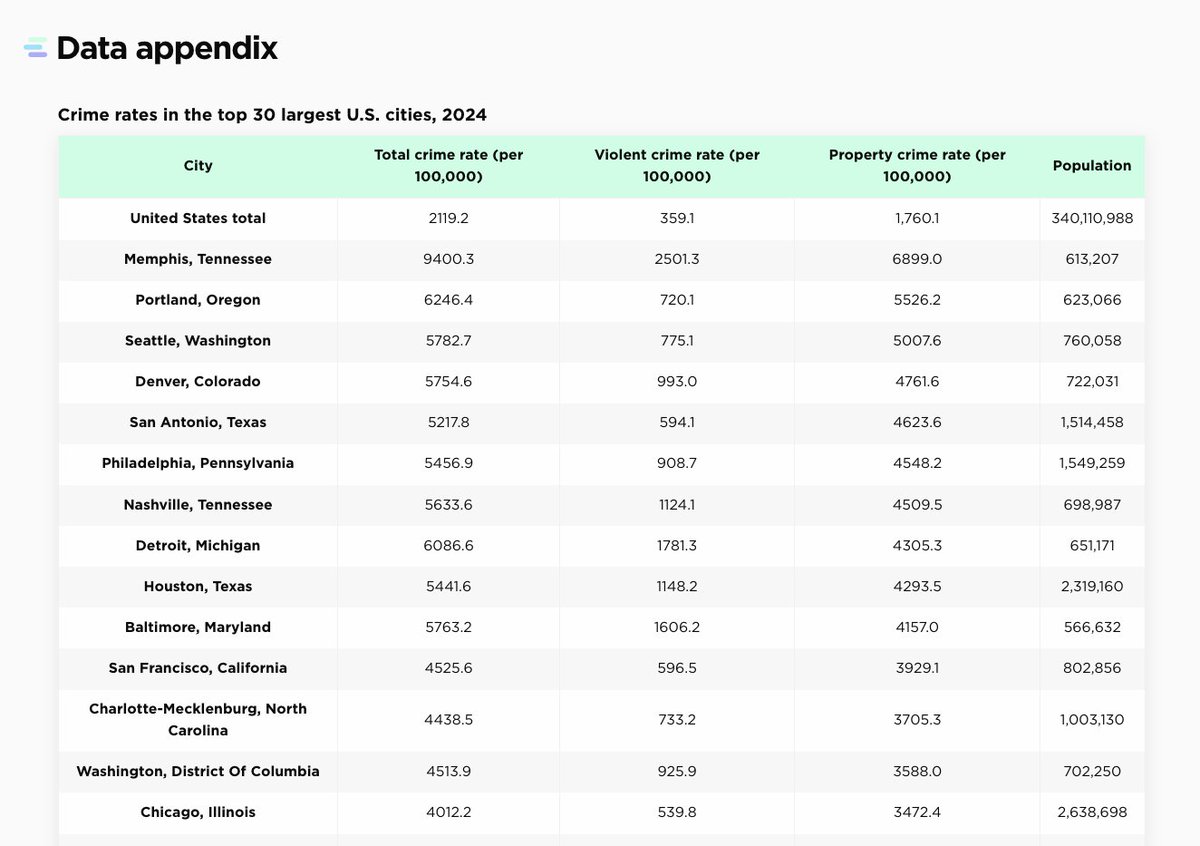The image size is (1200, 846).
Task: Select the Philadelphia, Pennsylvania city cell
Action: click(198, 464)
